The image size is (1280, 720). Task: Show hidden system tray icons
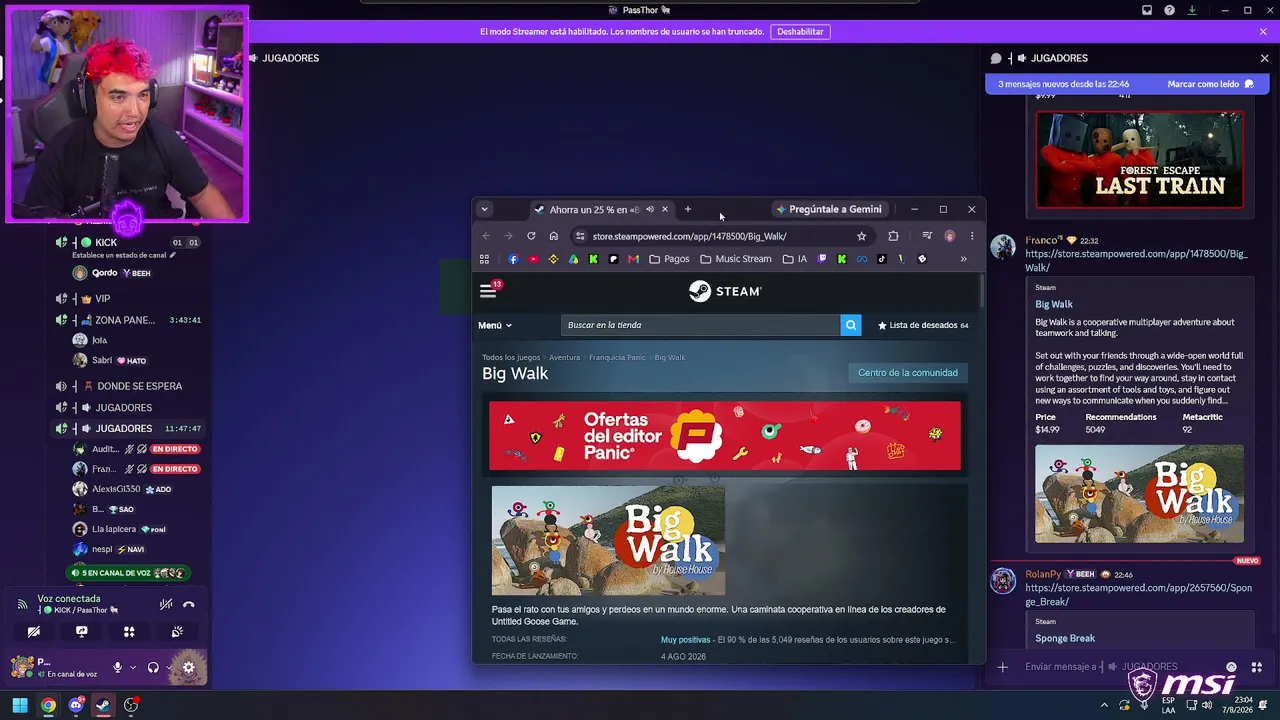coord(1104,705)
